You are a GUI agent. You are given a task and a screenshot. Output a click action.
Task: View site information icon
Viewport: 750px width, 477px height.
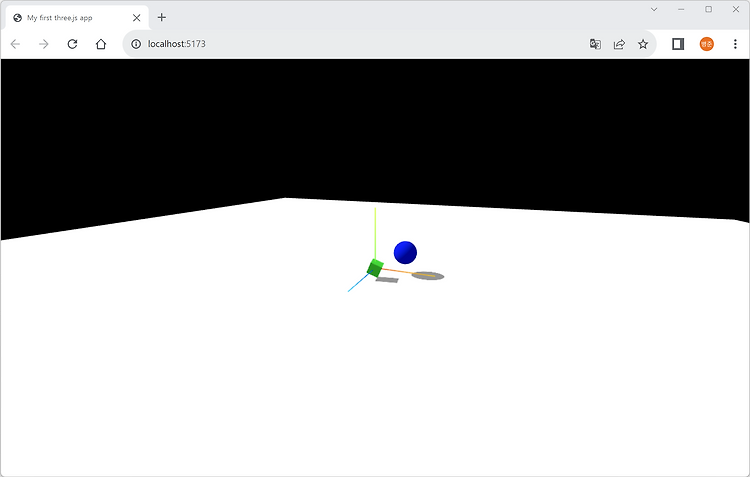click(136, 44)
